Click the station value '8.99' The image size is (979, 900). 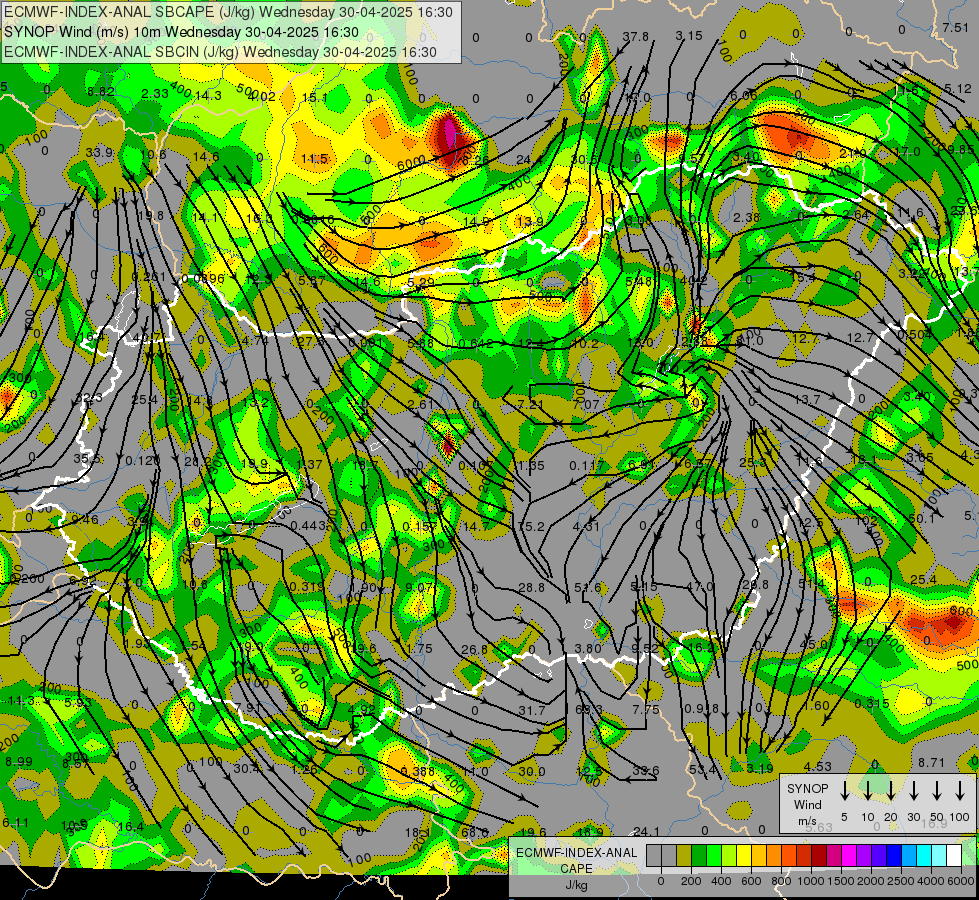point(19,762)
